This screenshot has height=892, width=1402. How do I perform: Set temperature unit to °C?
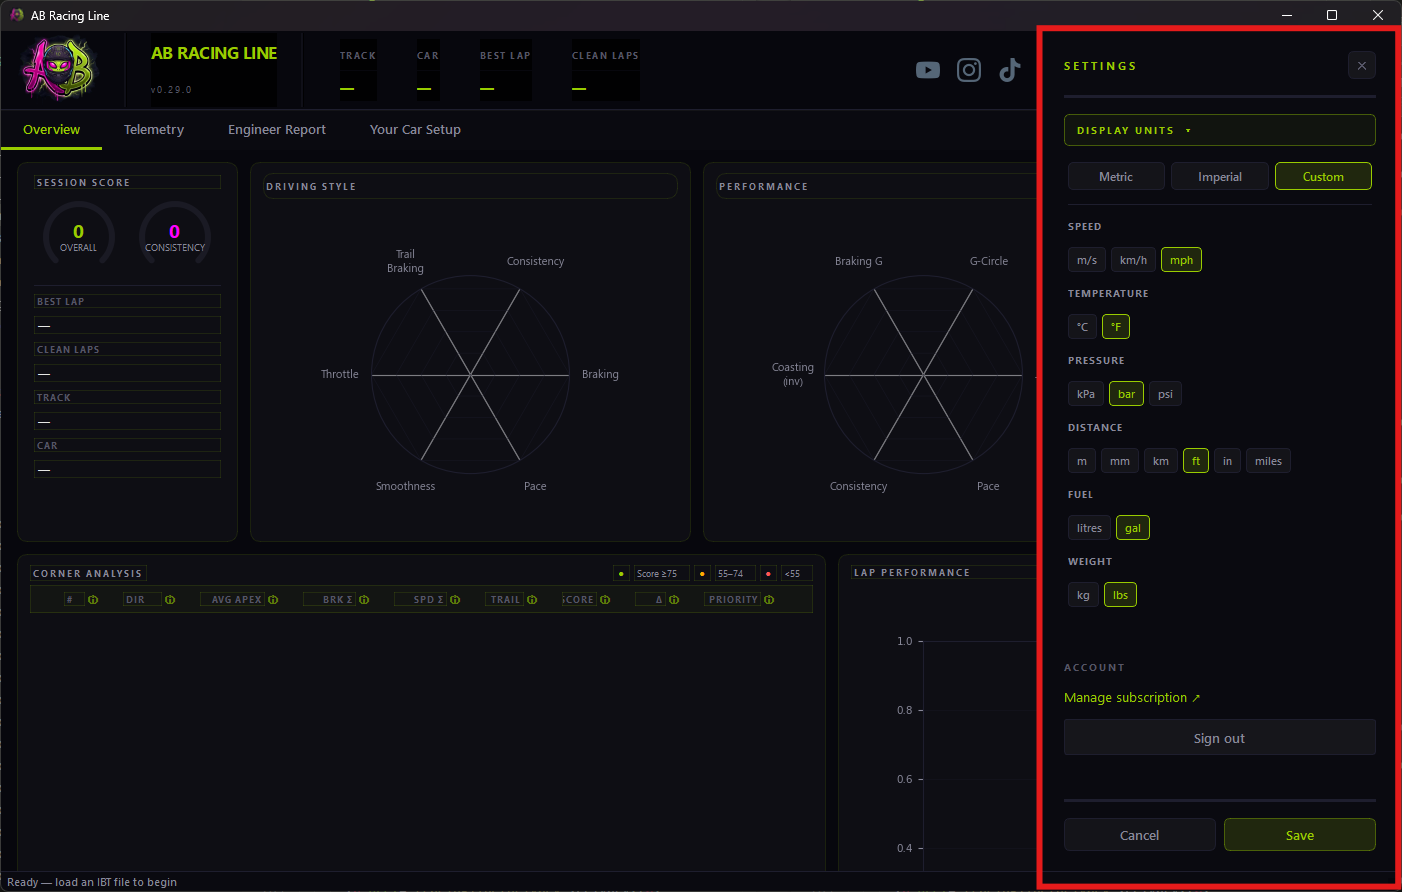1082,327
